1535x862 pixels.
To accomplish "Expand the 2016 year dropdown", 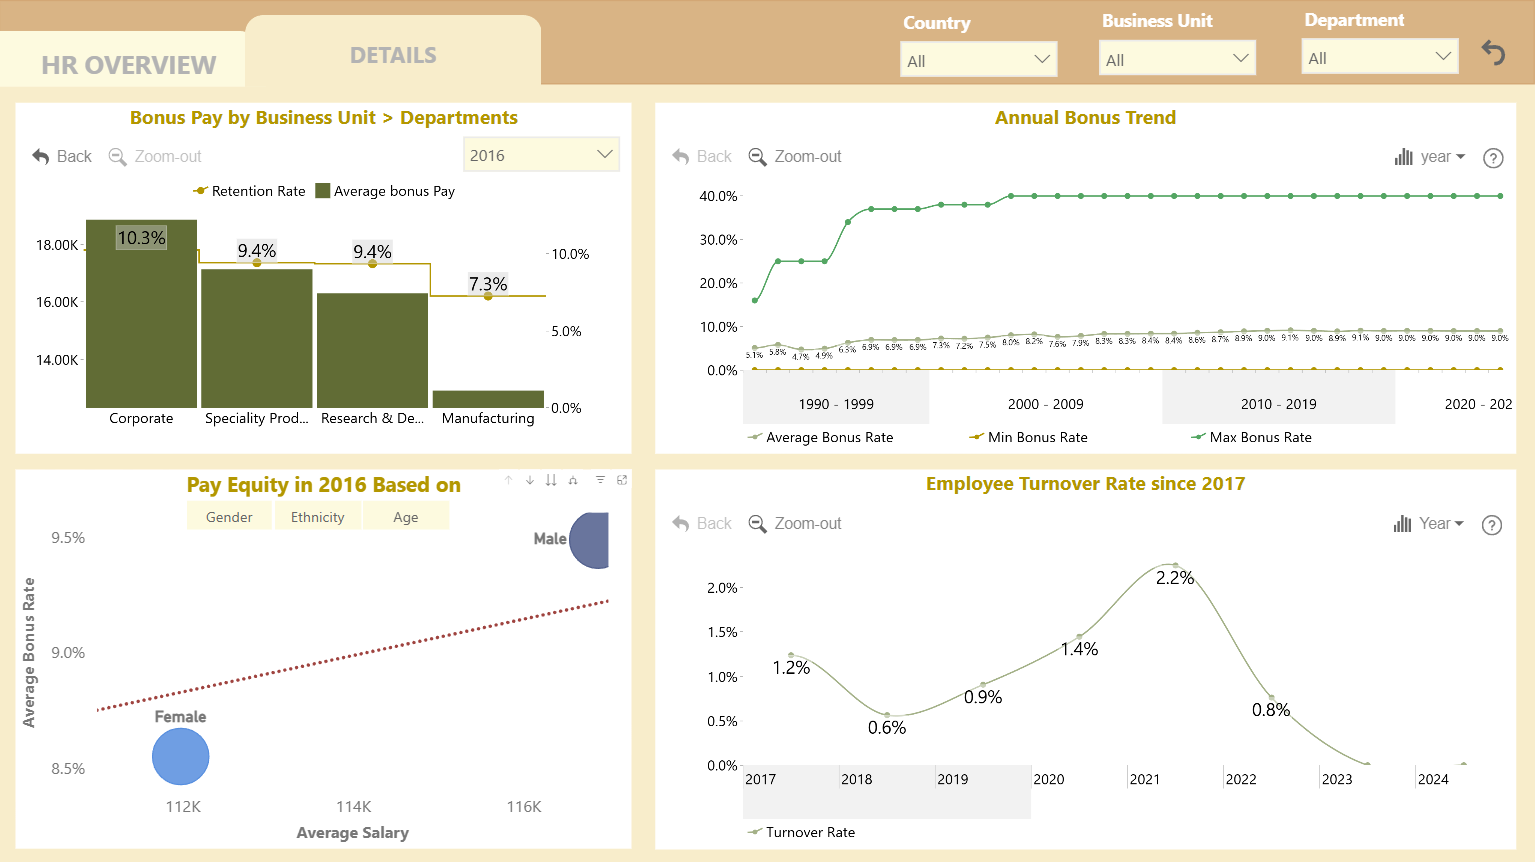I will (541, 155).
